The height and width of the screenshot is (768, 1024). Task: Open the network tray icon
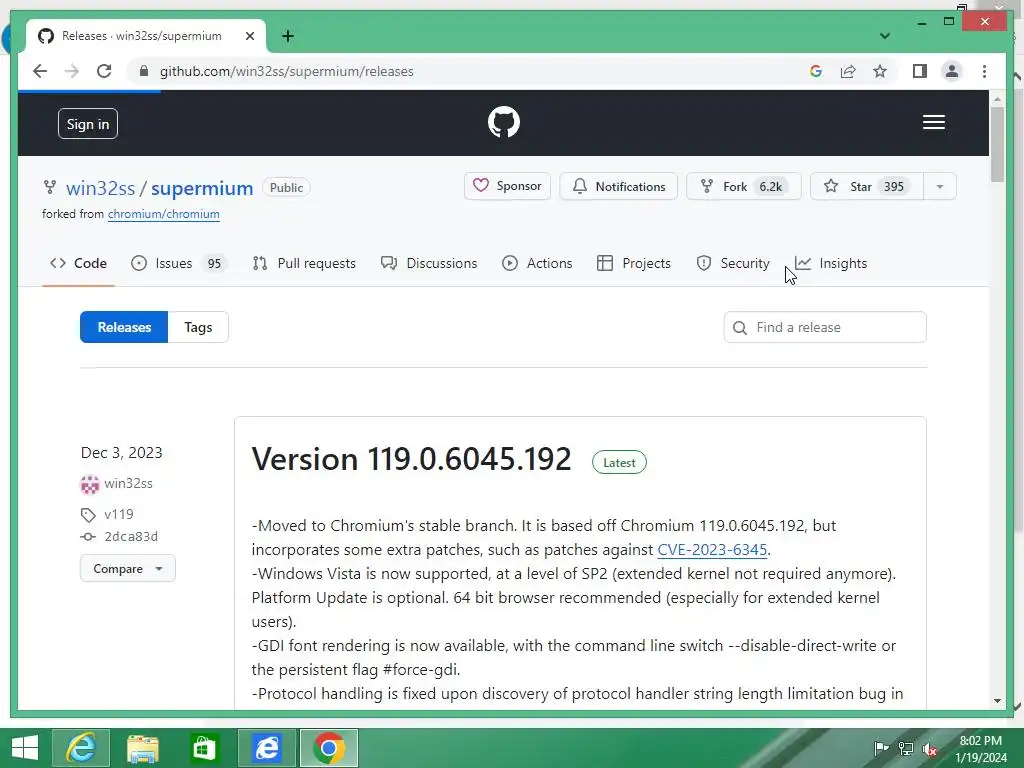906,748
